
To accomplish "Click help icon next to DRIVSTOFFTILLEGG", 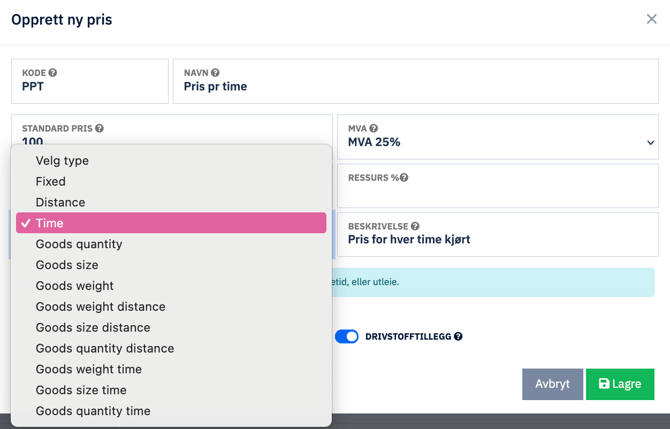I will pos(458,337).
